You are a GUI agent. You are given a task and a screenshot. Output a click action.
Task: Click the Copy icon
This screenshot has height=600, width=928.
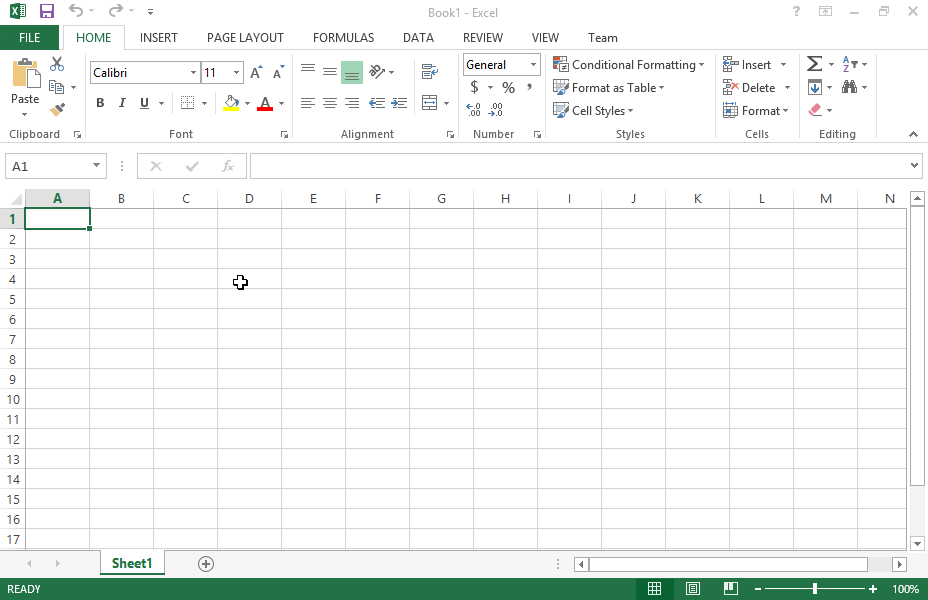(56, 87)
